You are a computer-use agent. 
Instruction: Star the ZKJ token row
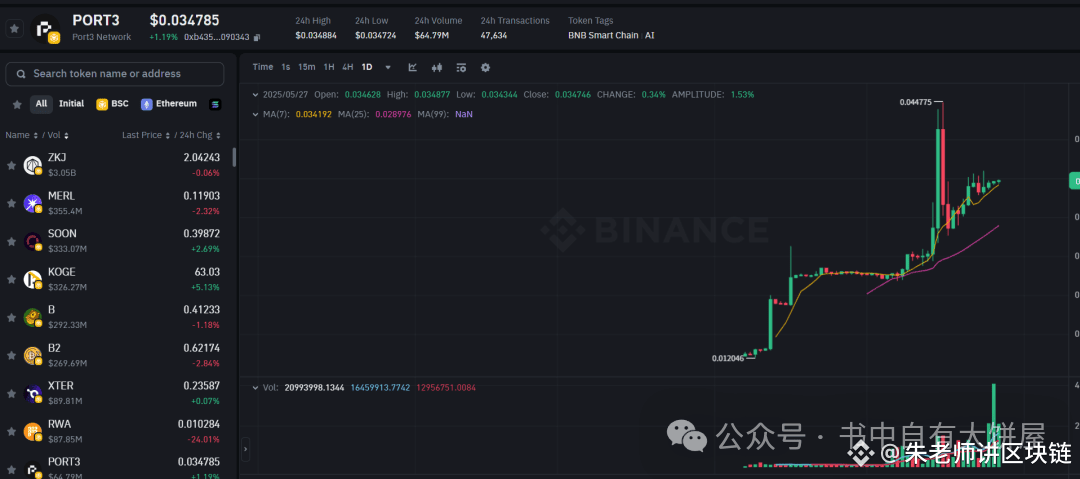click(11, 165)
